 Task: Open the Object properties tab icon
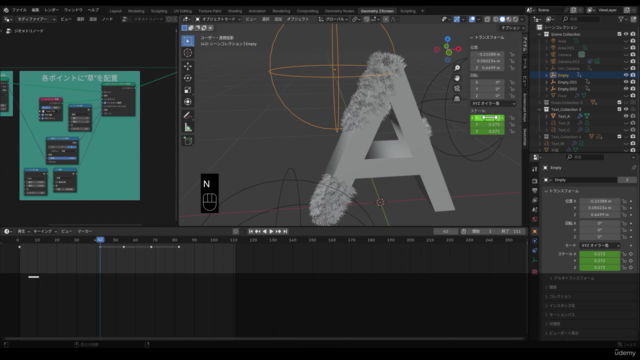(535, 231)
